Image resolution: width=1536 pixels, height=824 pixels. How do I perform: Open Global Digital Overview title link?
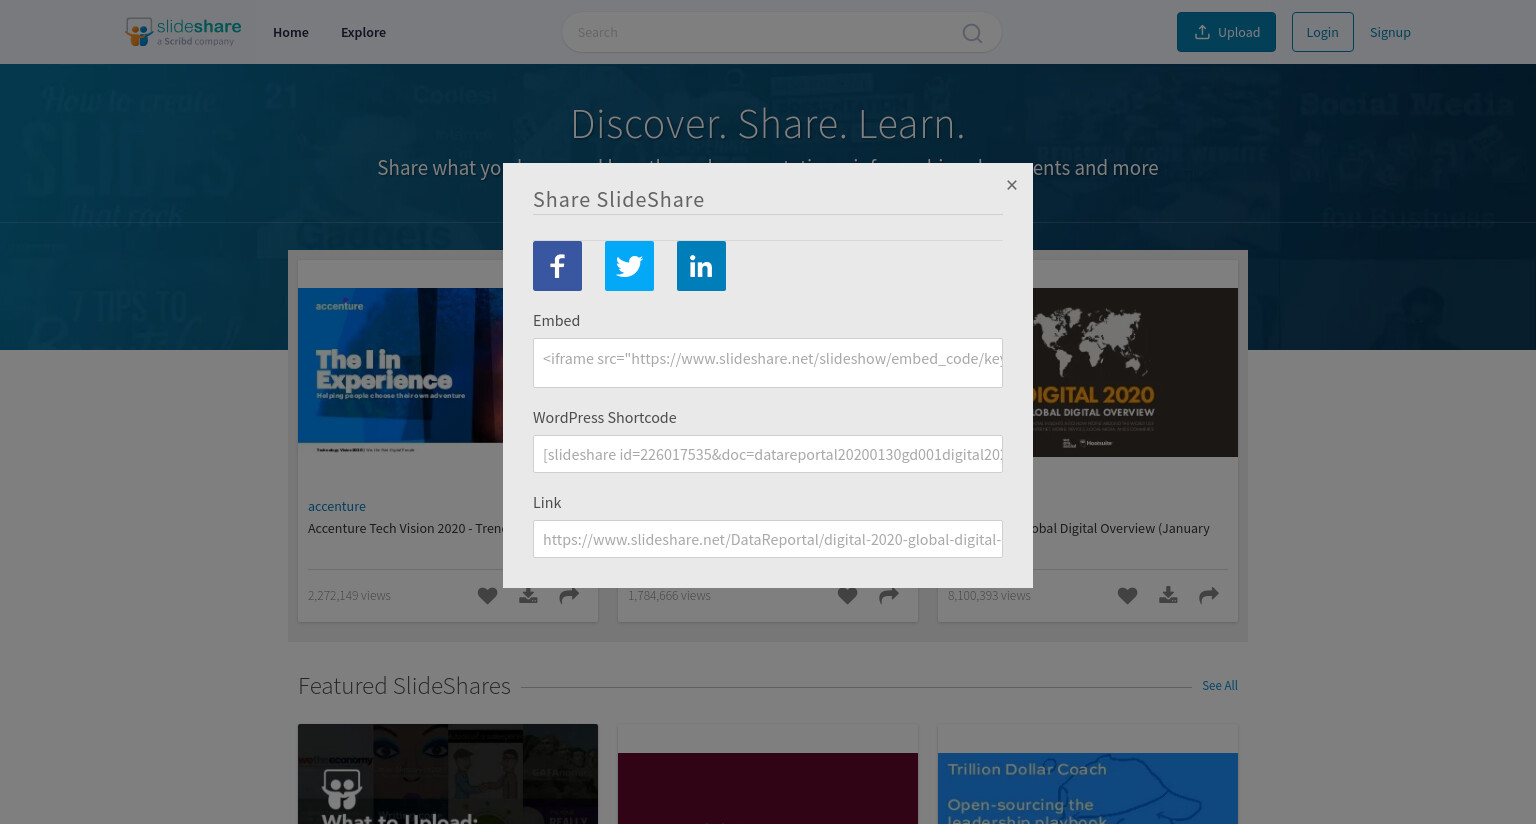click(1121, 528)
